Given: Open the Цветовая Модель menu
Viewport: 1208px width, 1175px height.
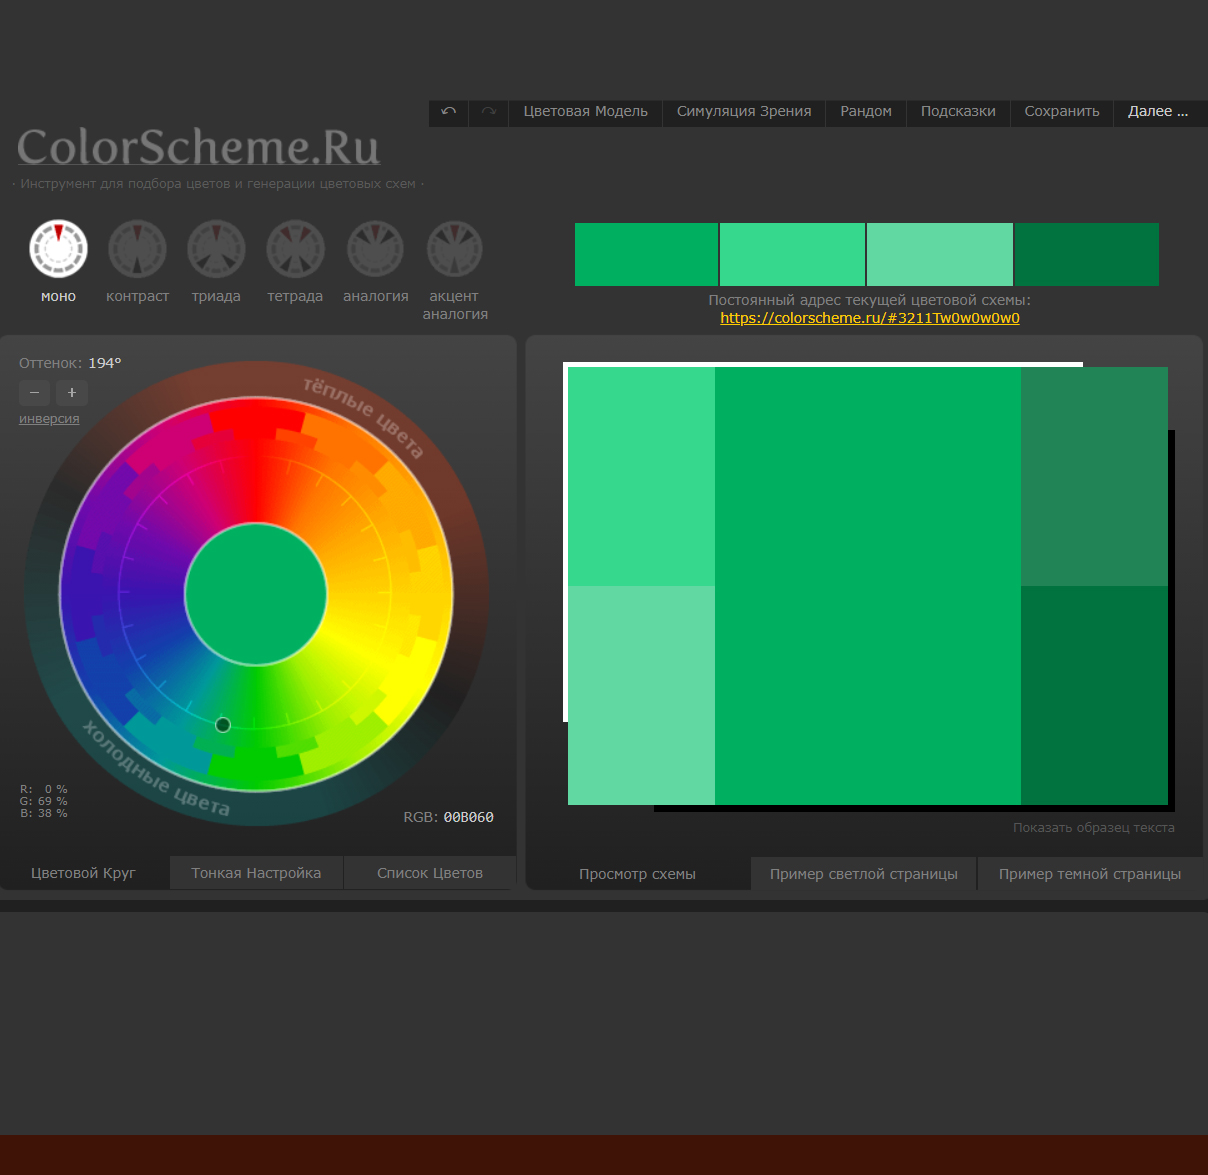Looking at the screenshot, I should pyautogui.click(x=586, y=112).
